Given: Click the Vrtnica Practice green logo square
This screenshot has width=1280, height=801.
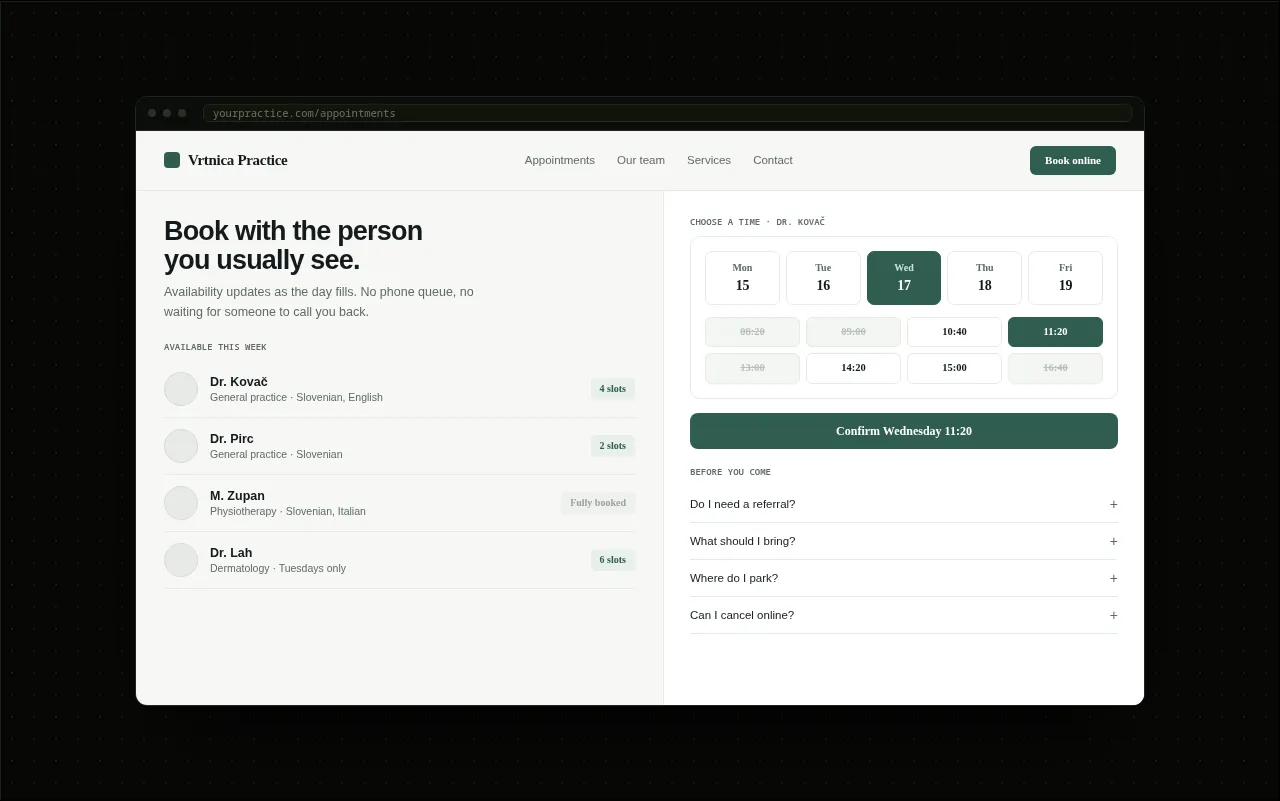Looking at the screenshot, I should pyautogui.click(x=172, y=160).
